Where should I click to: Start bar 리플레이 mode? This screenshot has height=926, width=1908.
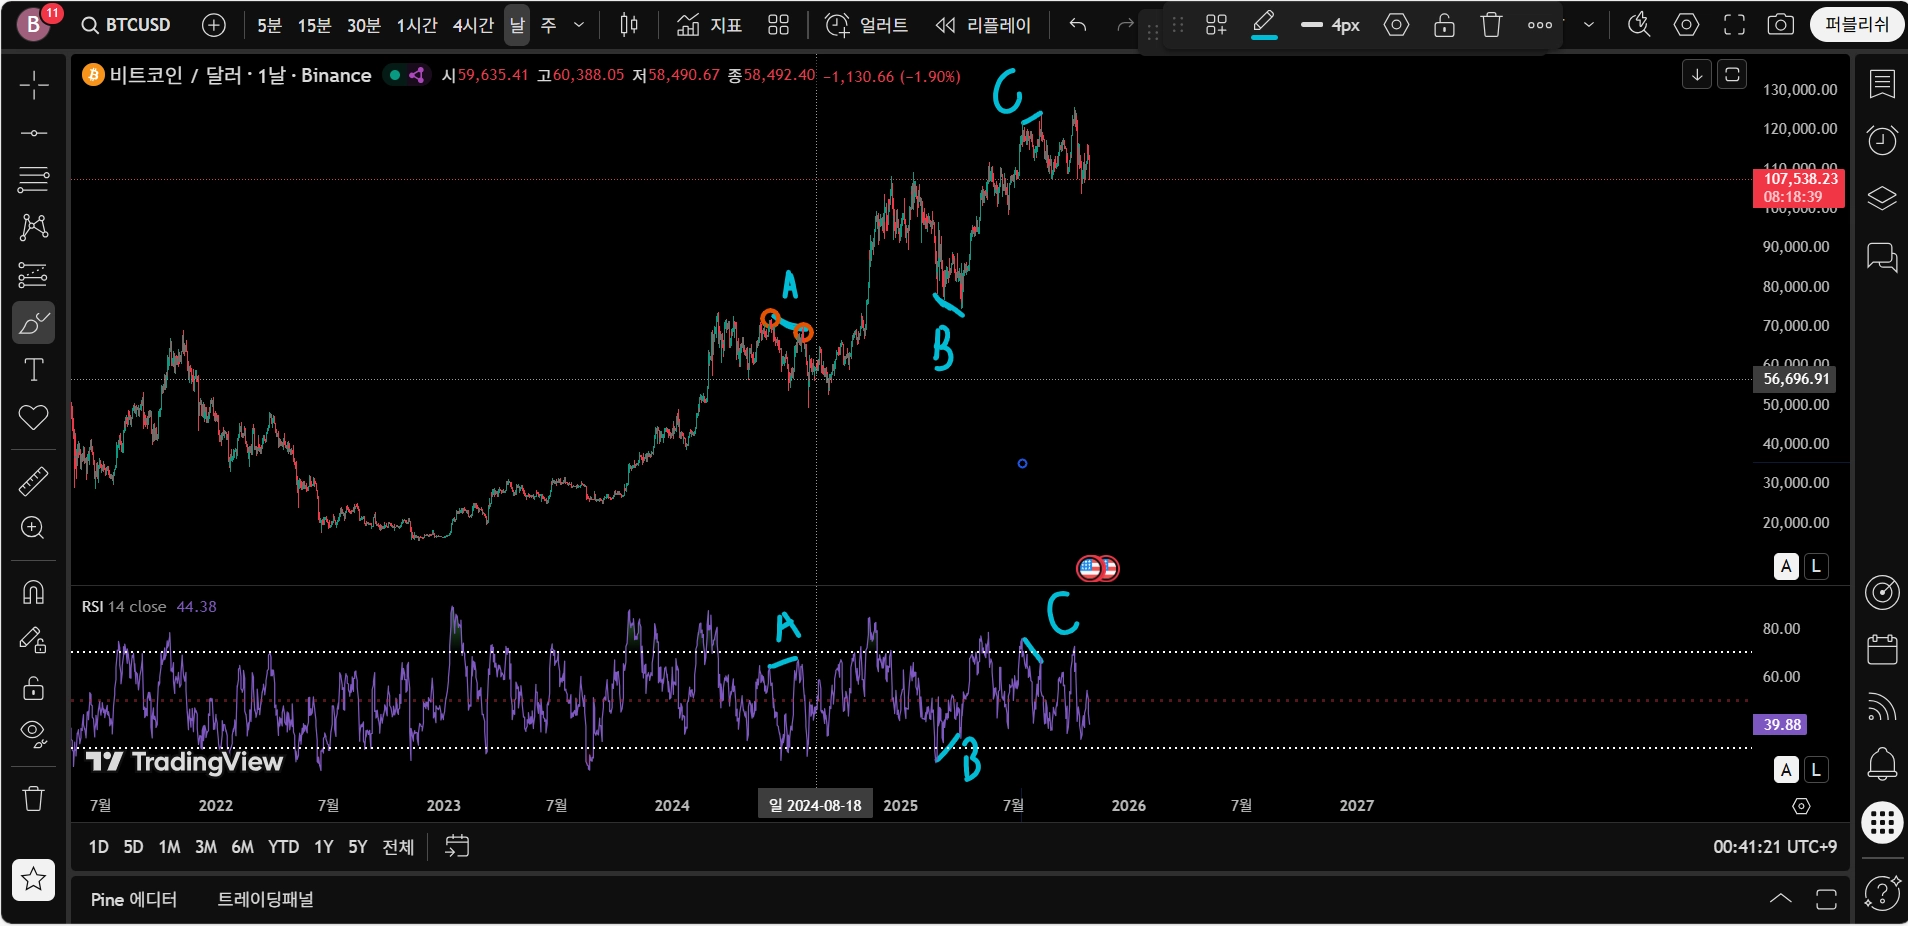[x=983, y=25]
